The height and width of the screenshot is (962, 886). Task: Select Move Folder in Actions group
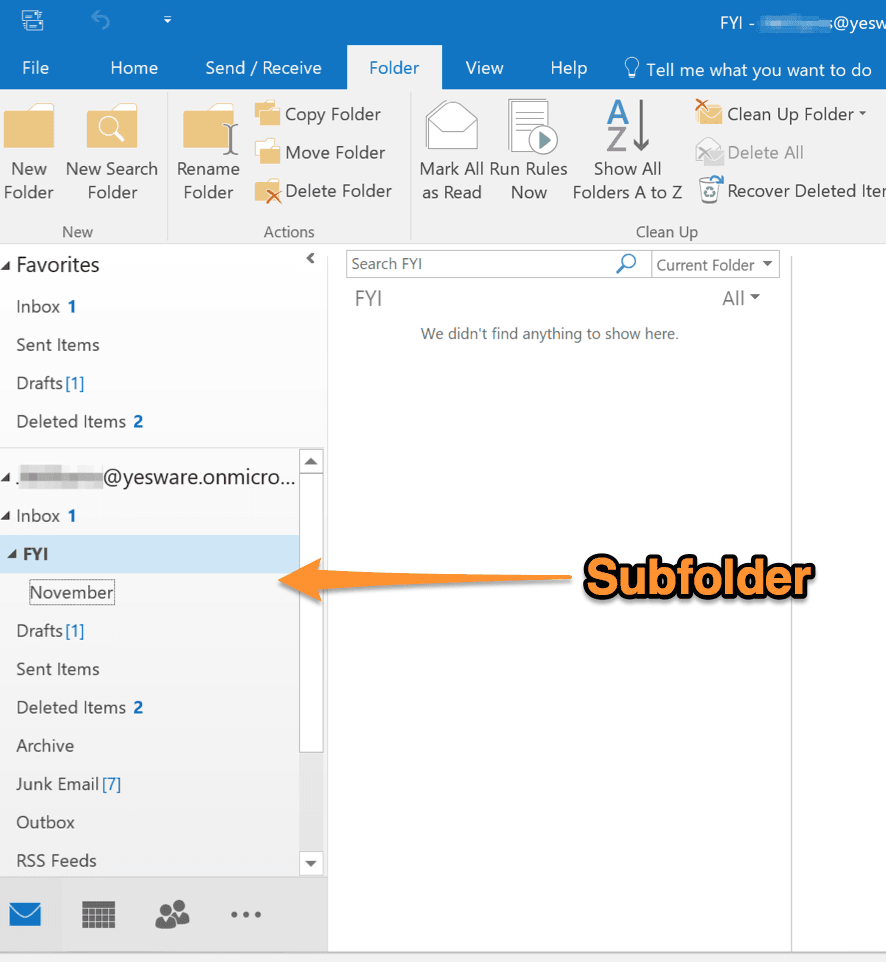320,152
